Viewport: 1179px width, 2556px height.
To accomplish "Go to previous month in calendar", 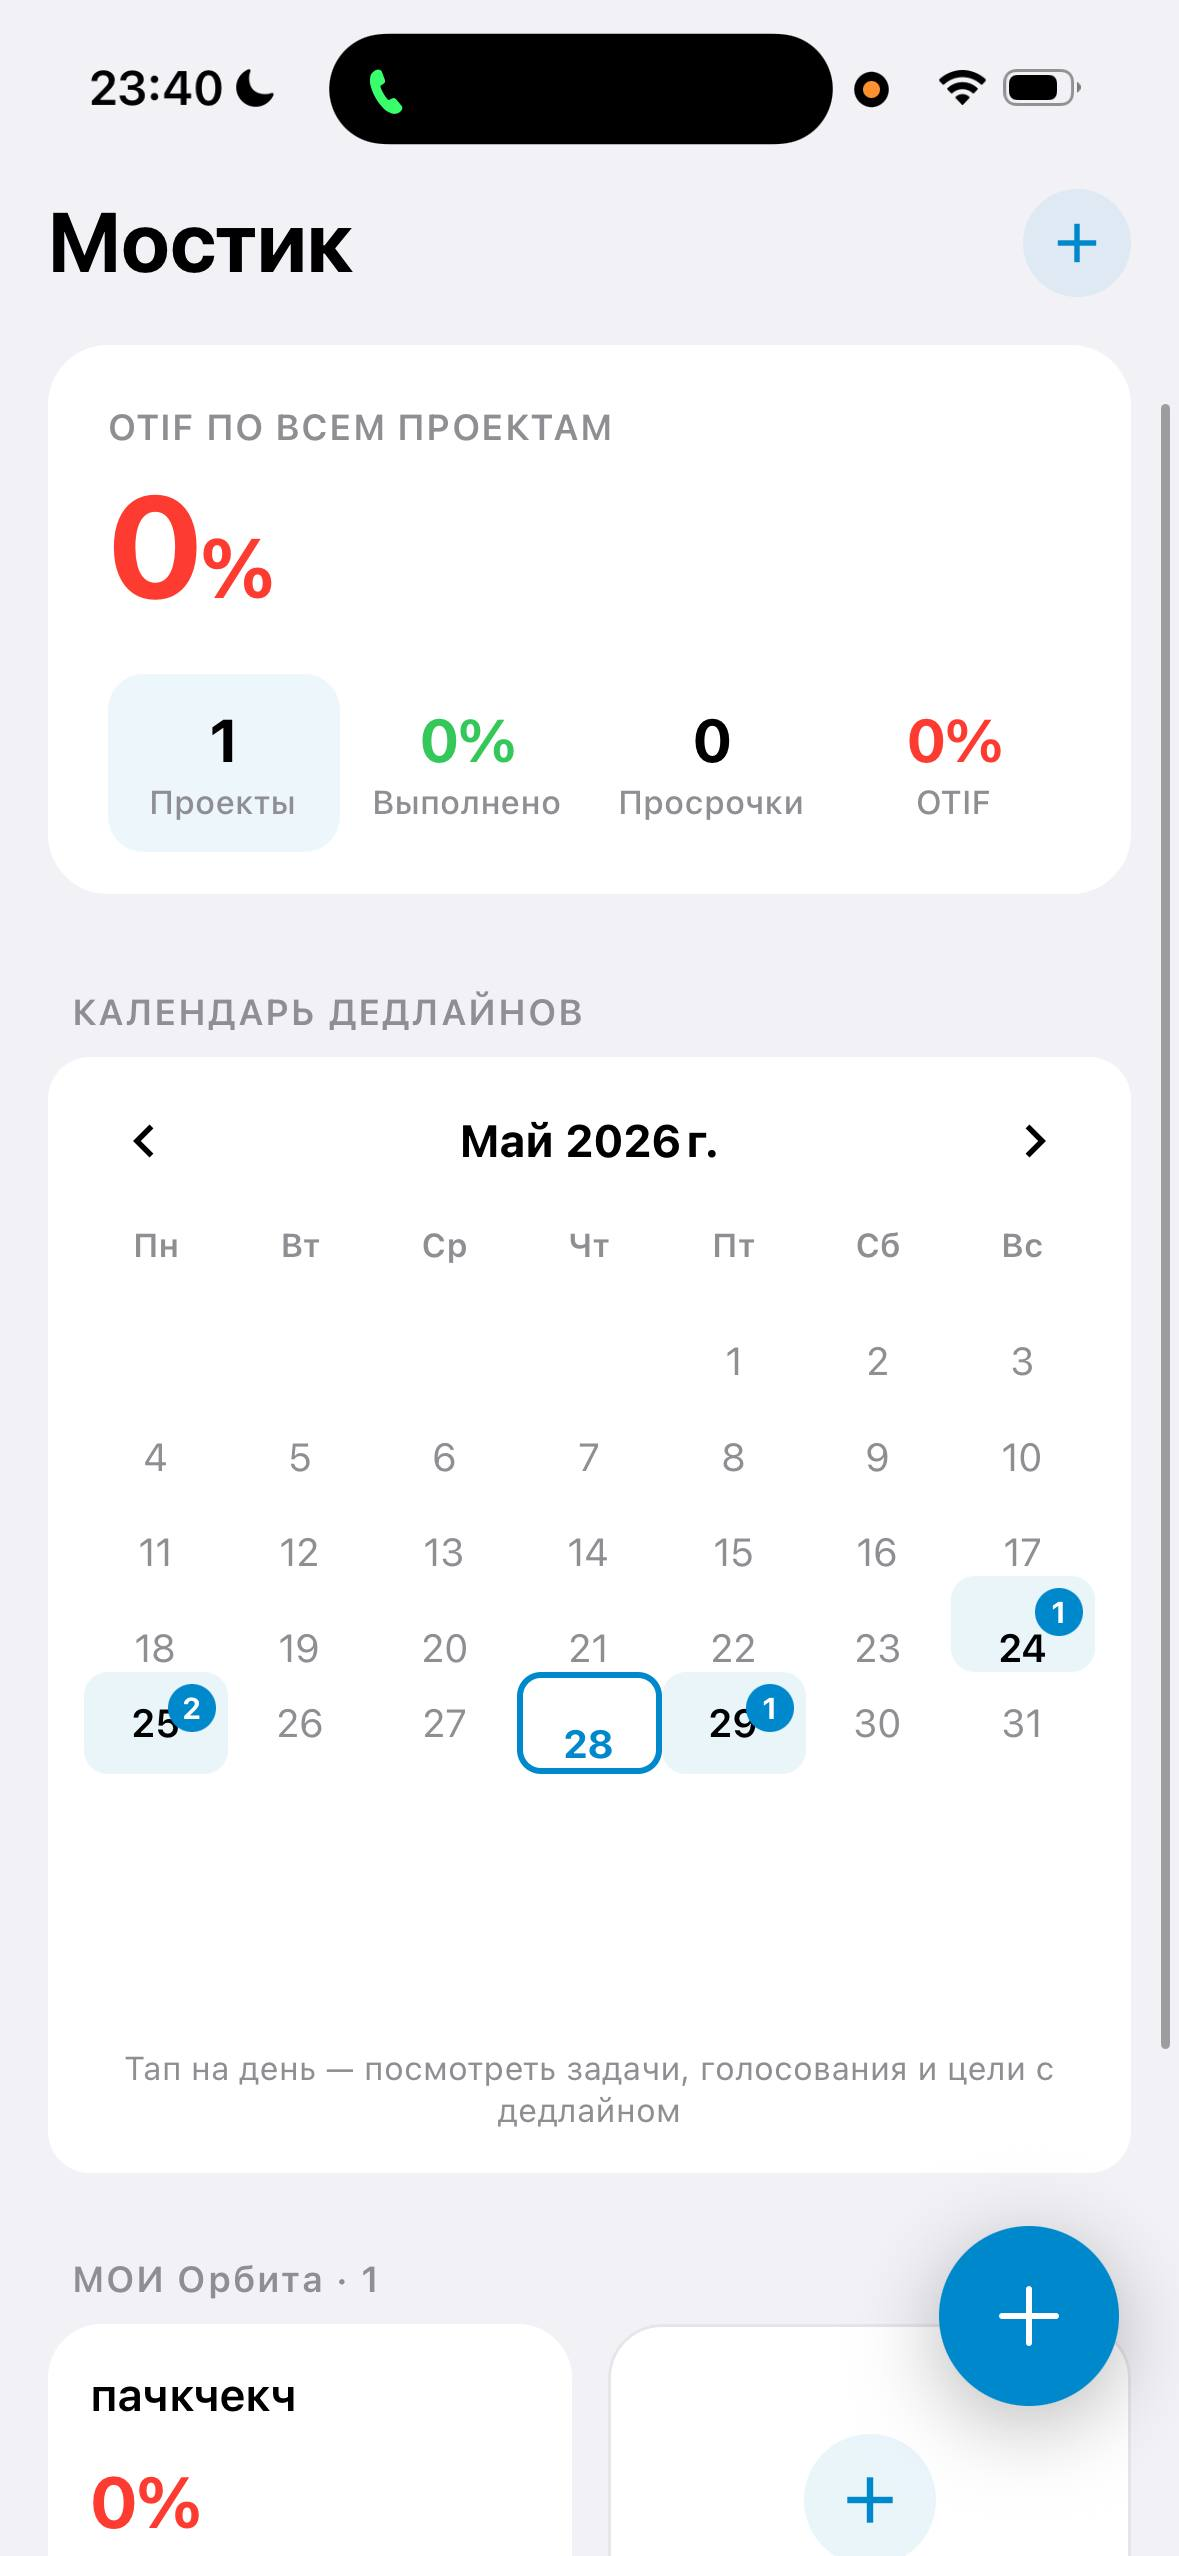I will click(x=144, y=1141).
